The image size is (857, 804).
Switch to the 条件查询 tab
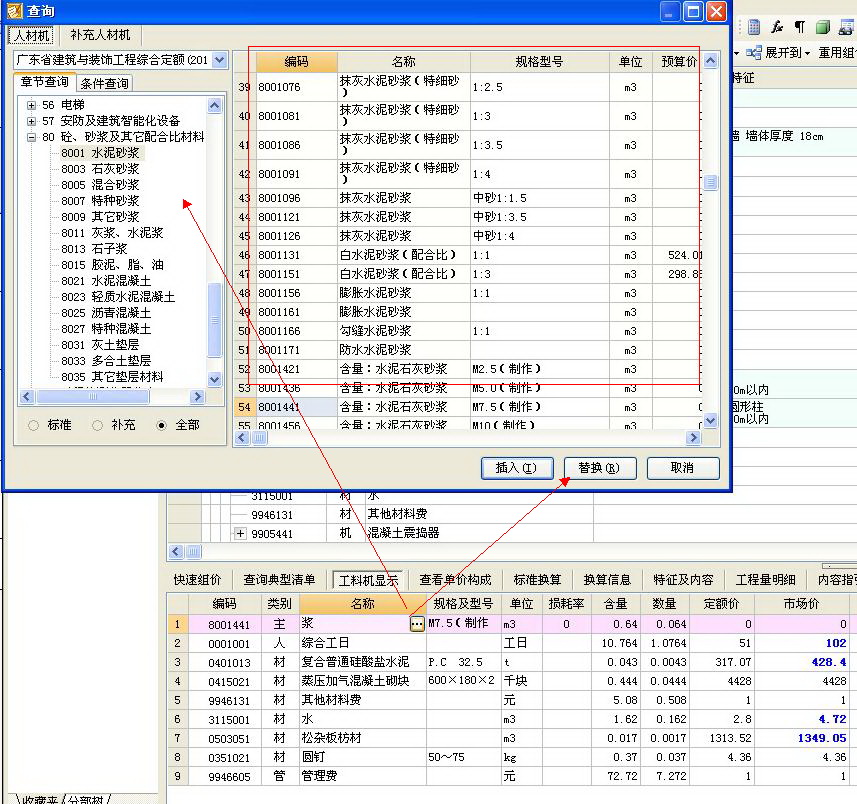coord(104,84)
